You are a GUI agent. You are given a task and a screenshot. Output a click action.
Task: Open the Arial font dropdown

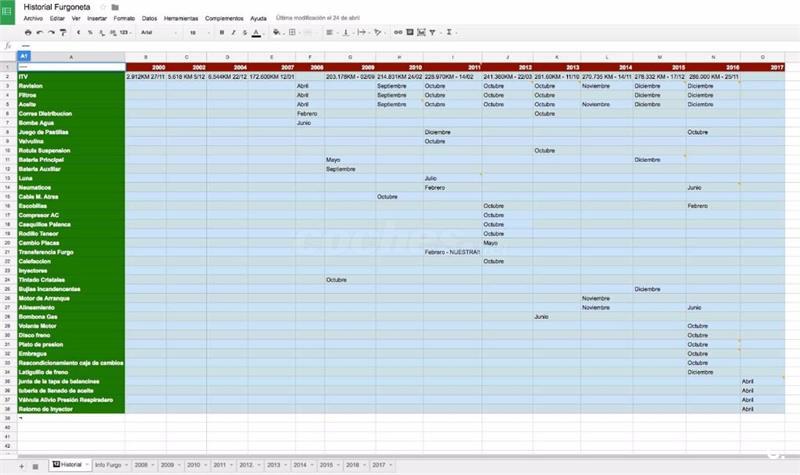point(155,32)
